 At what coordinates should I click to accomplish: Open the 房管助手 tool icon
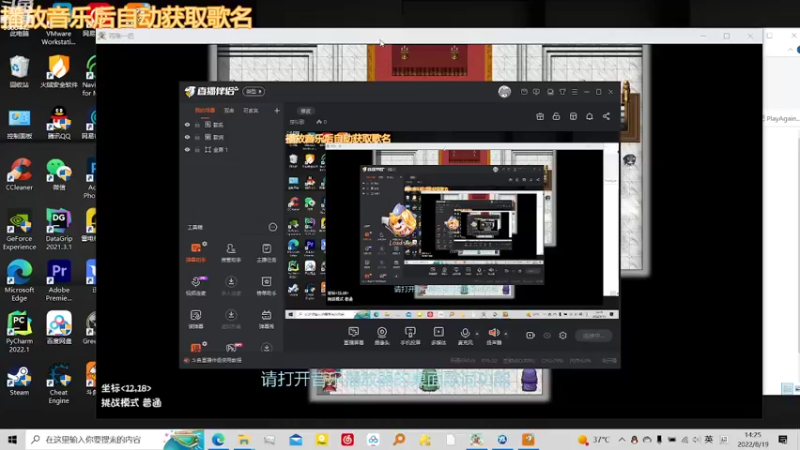(x=231, y=252)
